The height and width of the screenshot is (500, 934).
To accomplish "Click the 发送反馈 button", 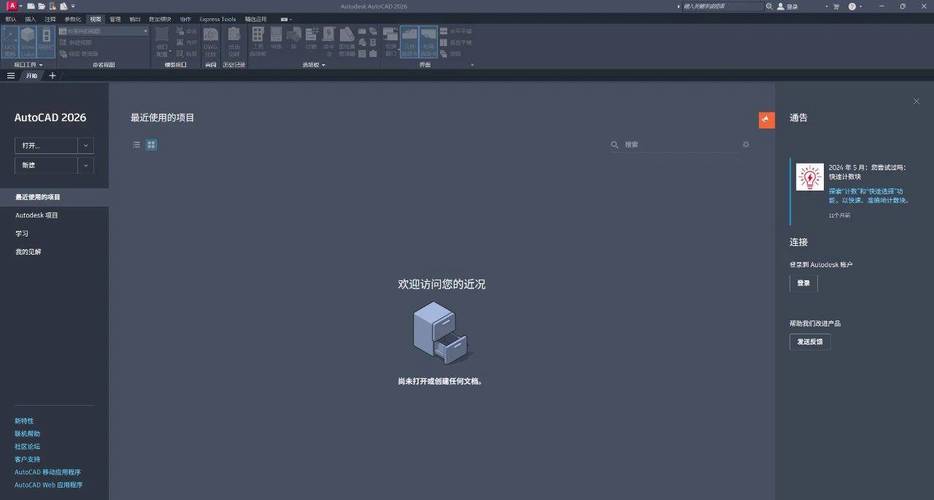I will point(809,342).
